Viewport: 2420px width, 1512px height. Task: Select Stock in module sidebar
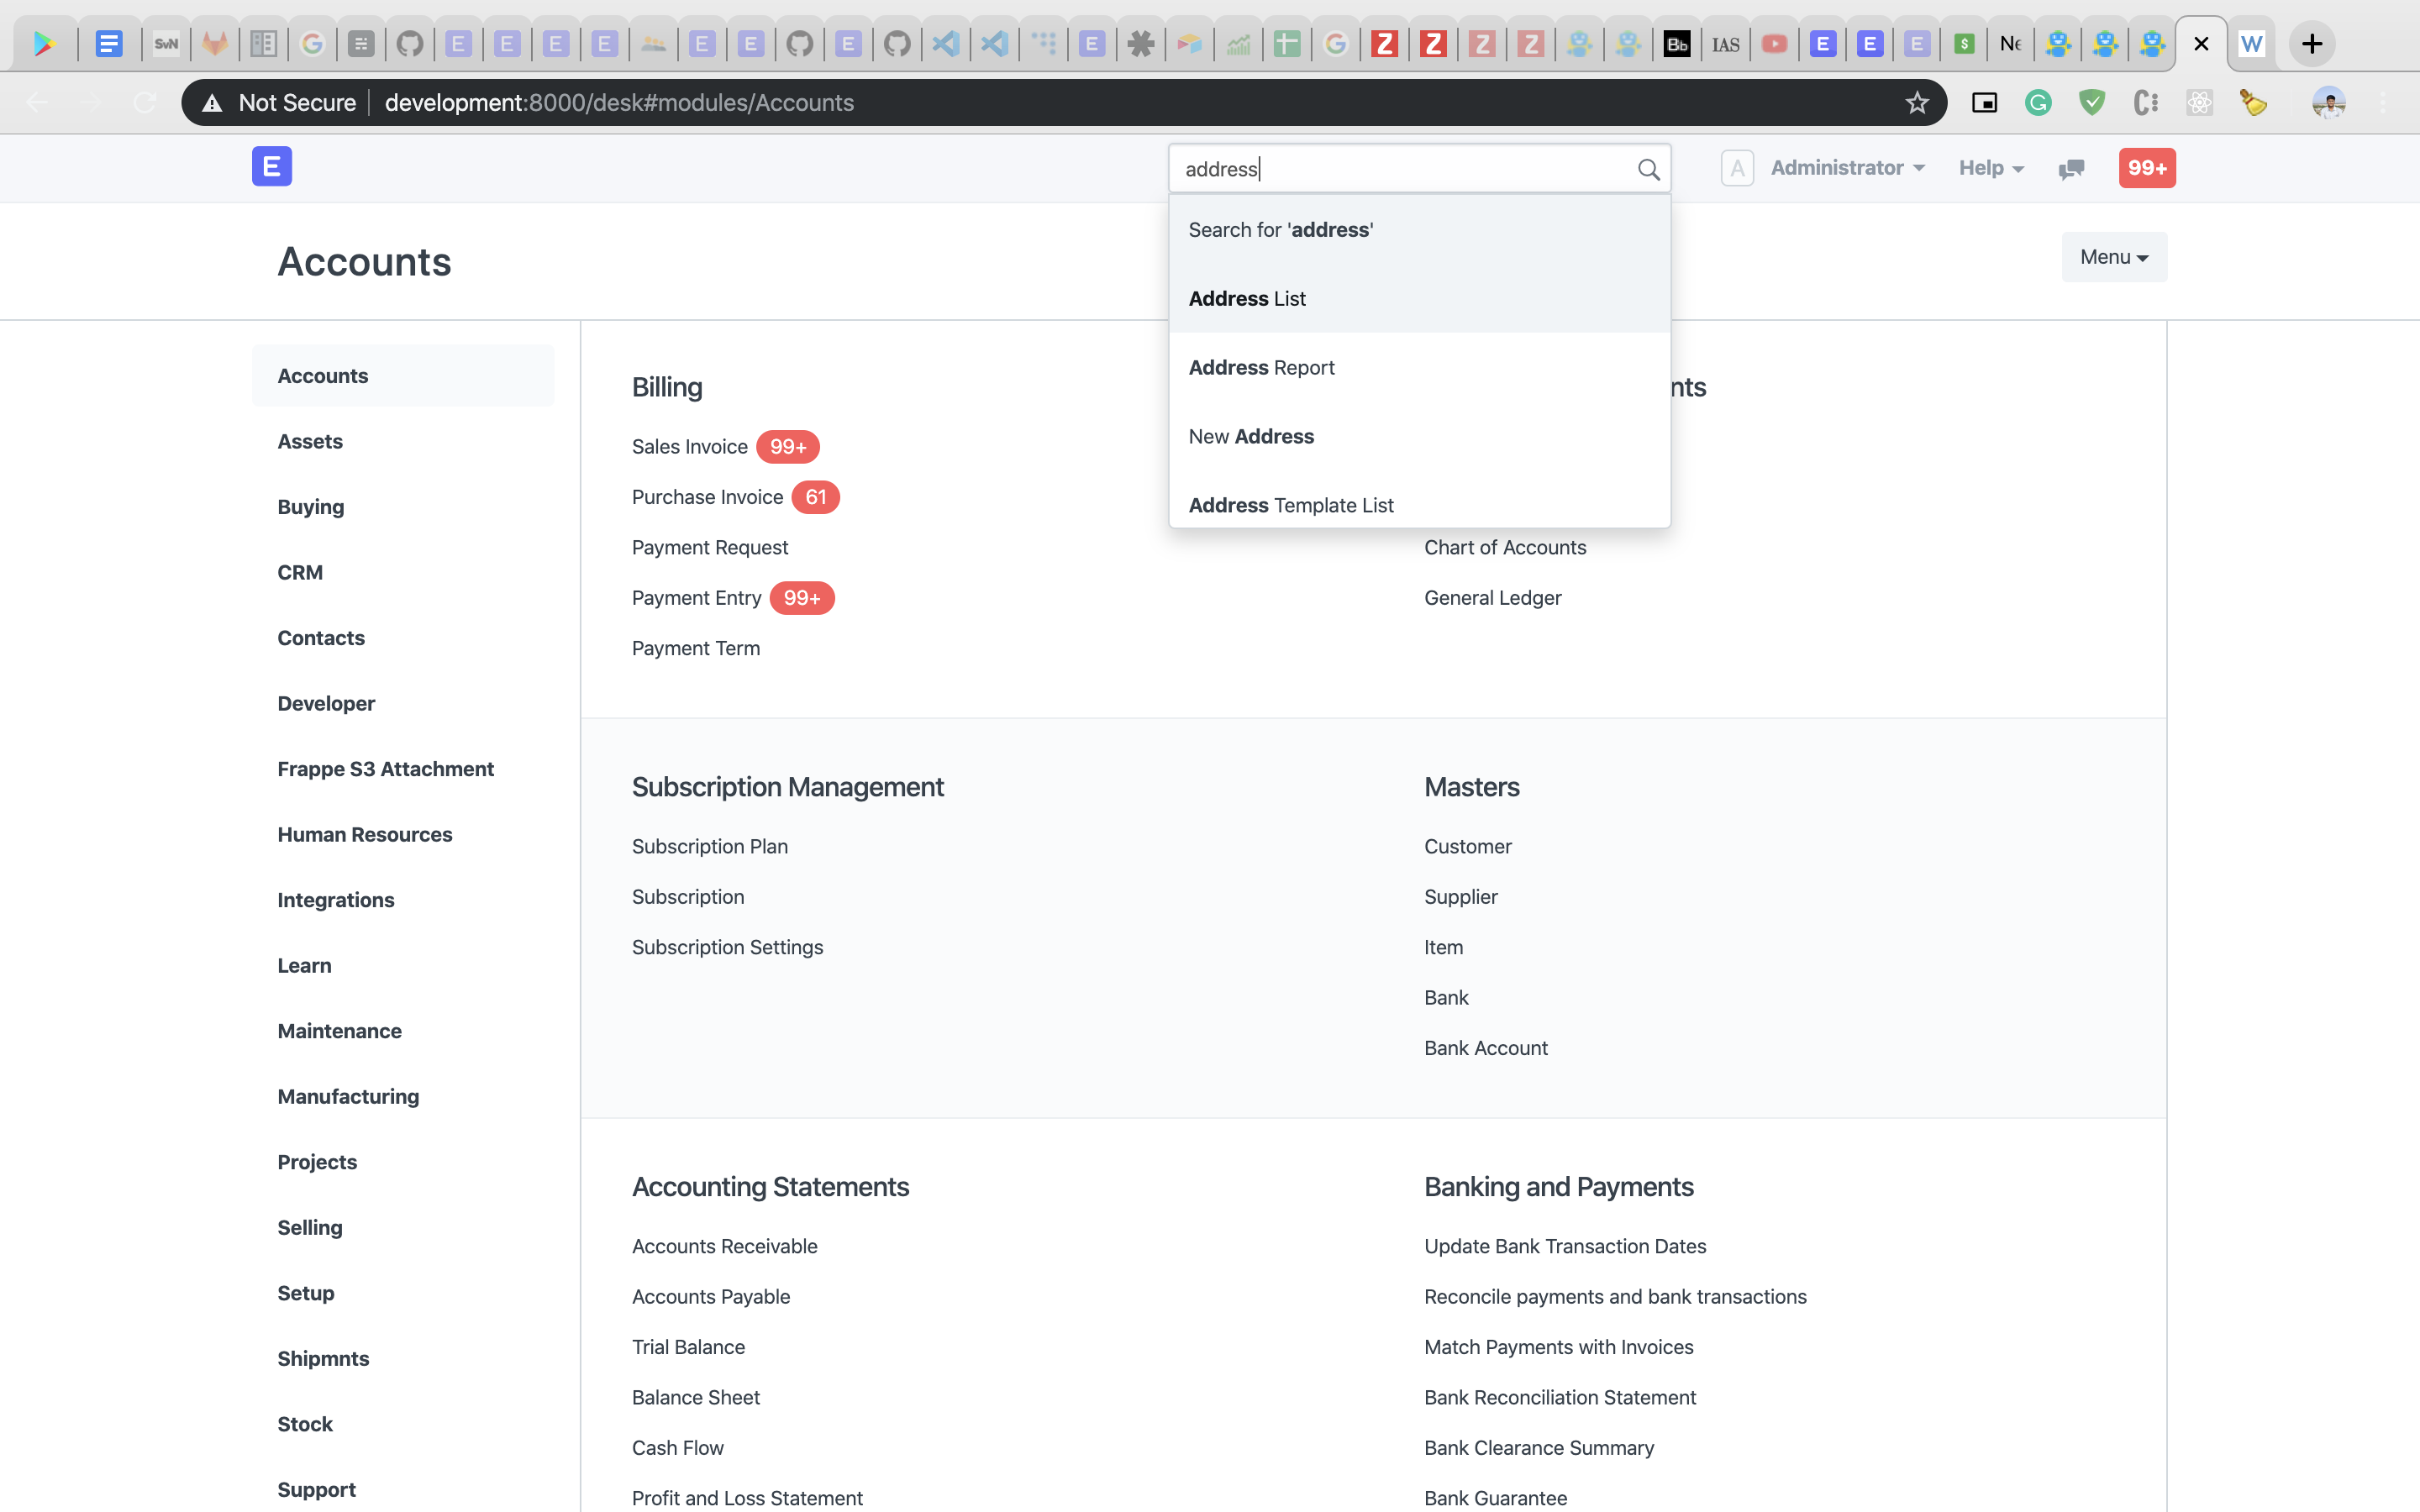tap(403, 1424)
